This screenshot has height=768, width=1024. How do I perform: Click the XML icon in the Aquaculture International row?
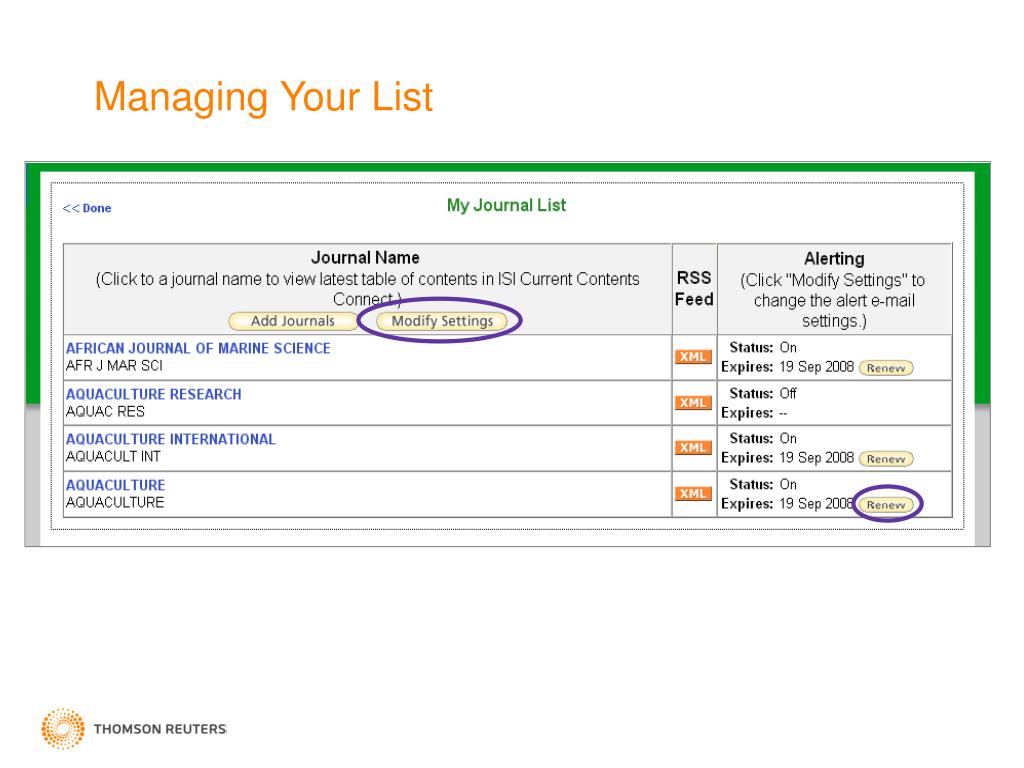[693, 448]
